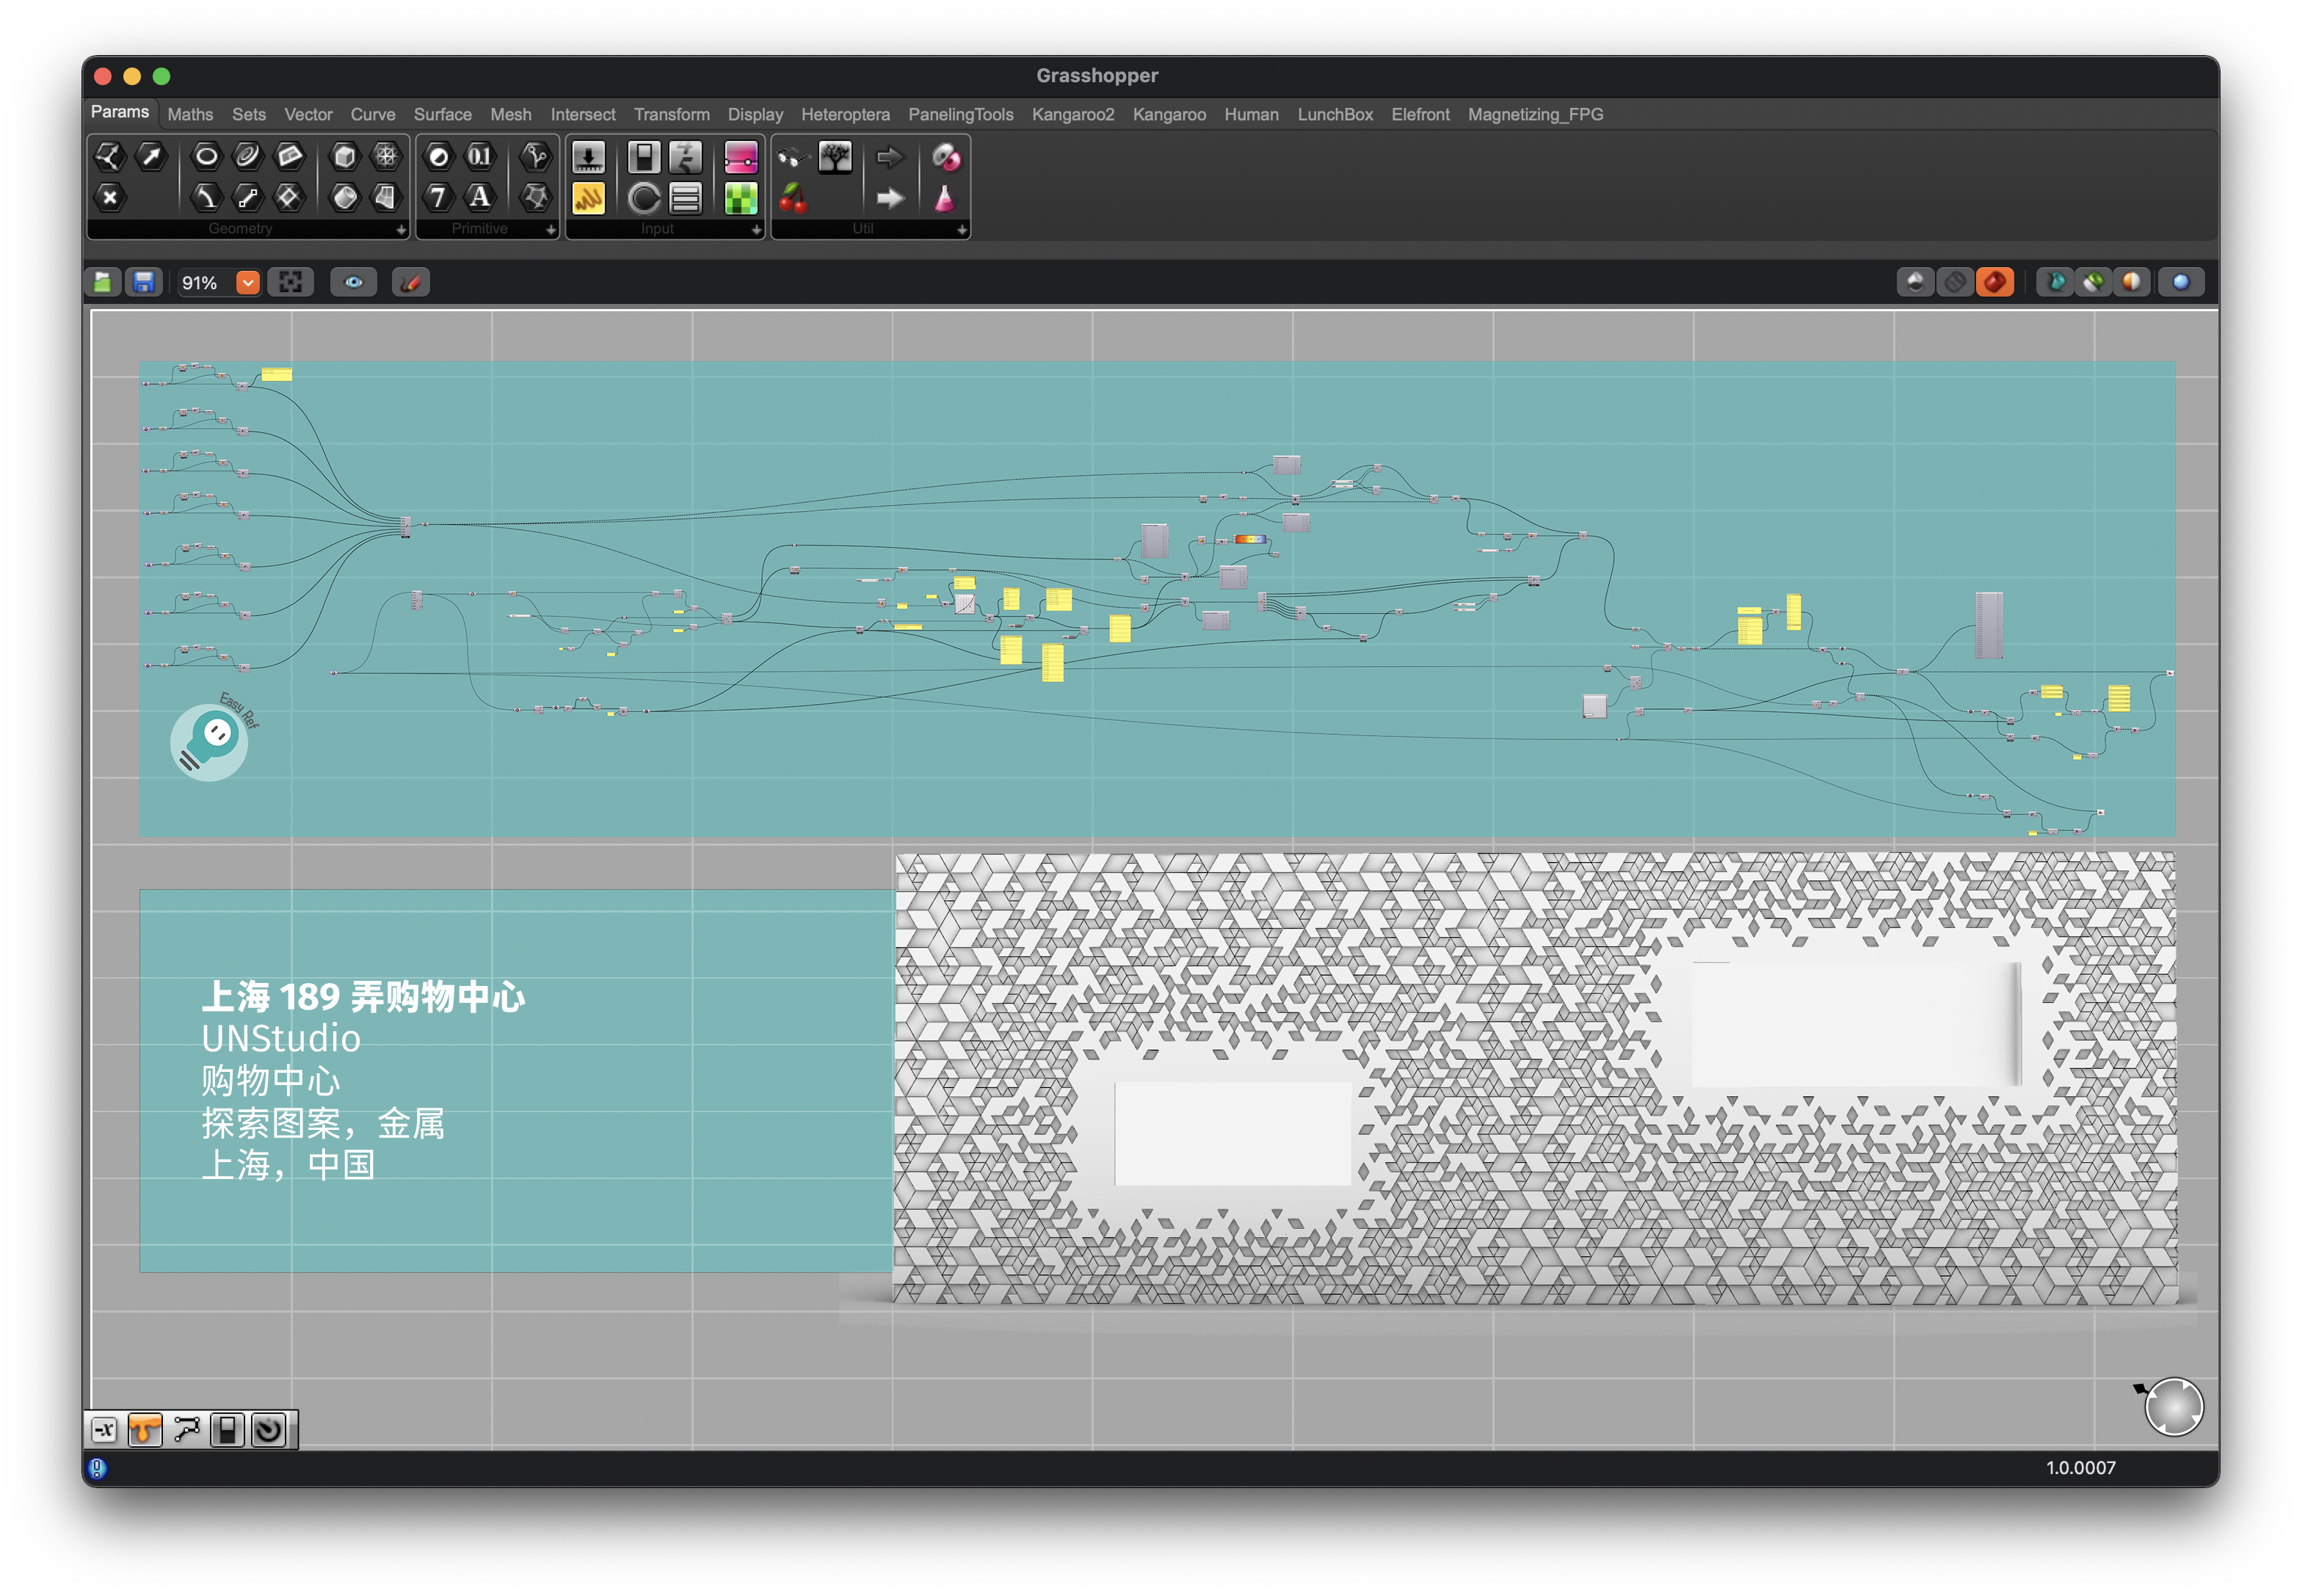The width and height of the screenshot is (2302, 1596).
Task: Enable shaded red preview mode
Action: pyautogui.click(x=1995, y=283)
